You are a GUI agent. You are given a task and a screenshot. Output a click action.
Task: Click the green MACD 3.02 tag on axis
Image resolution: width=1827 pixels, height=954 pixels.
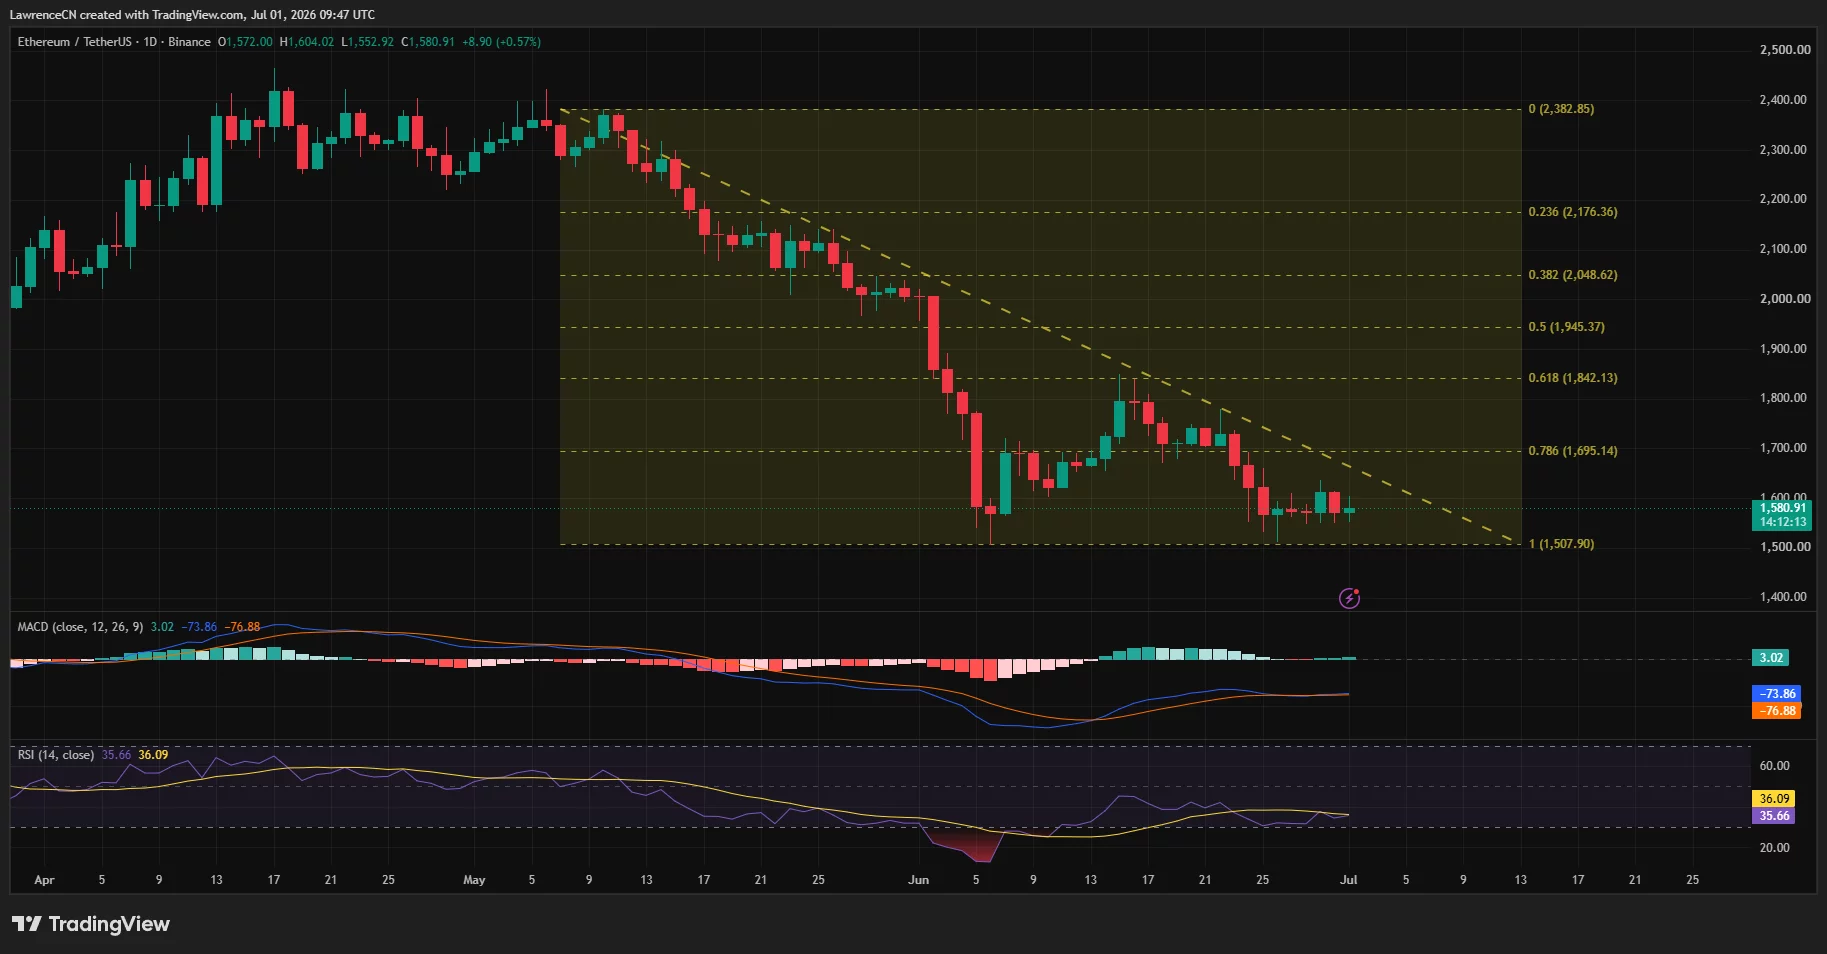(1771, 658)
